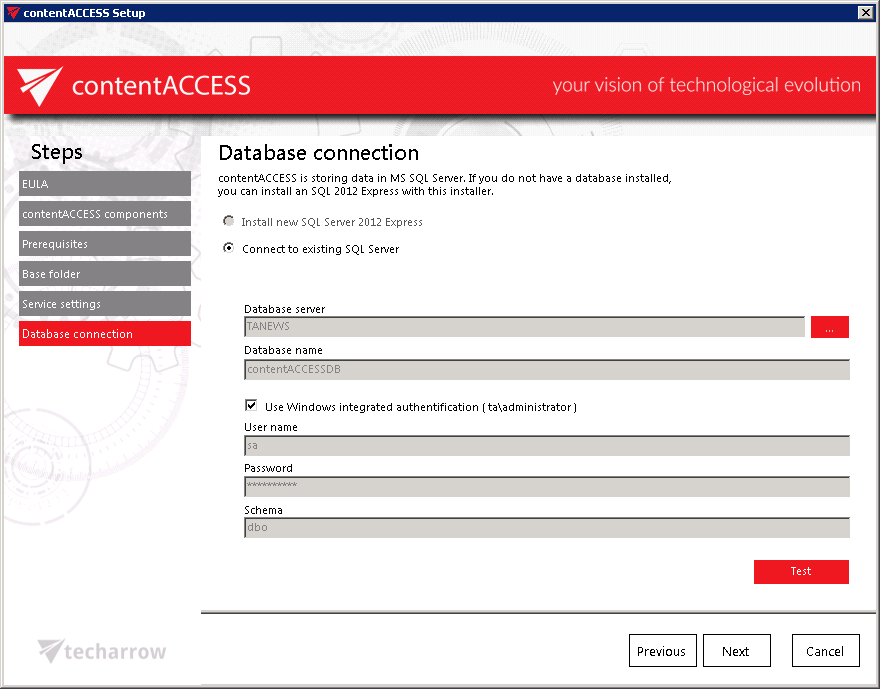Open the contentACCESS components step
Viewport: 880px width, 689px height.
[x=104, y=214]
